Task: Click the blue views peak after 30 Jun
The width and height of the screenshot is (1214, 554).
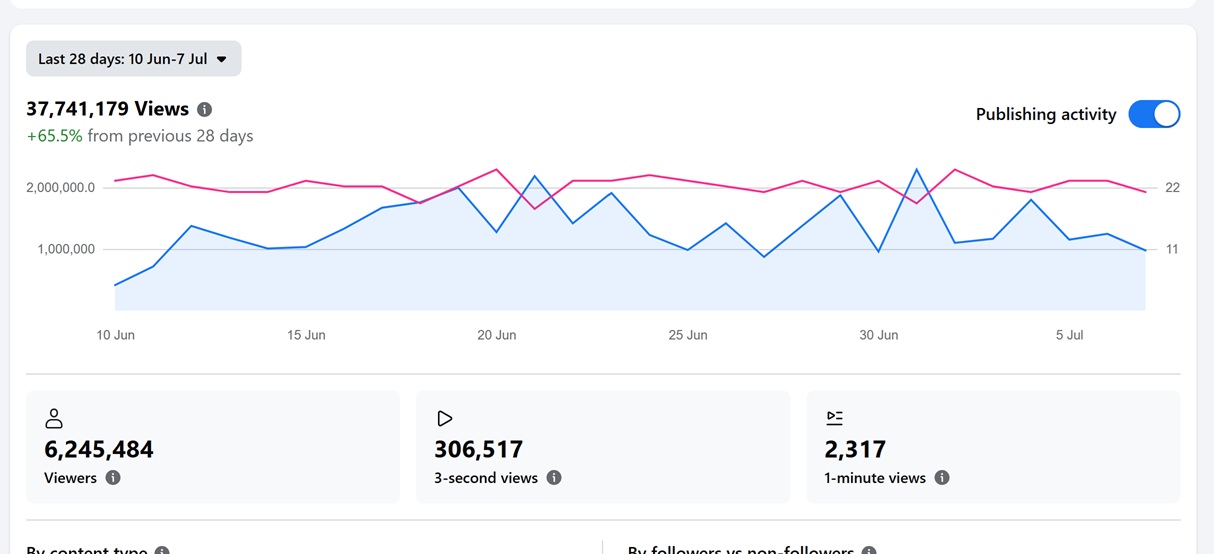Action: pos(917,169)
